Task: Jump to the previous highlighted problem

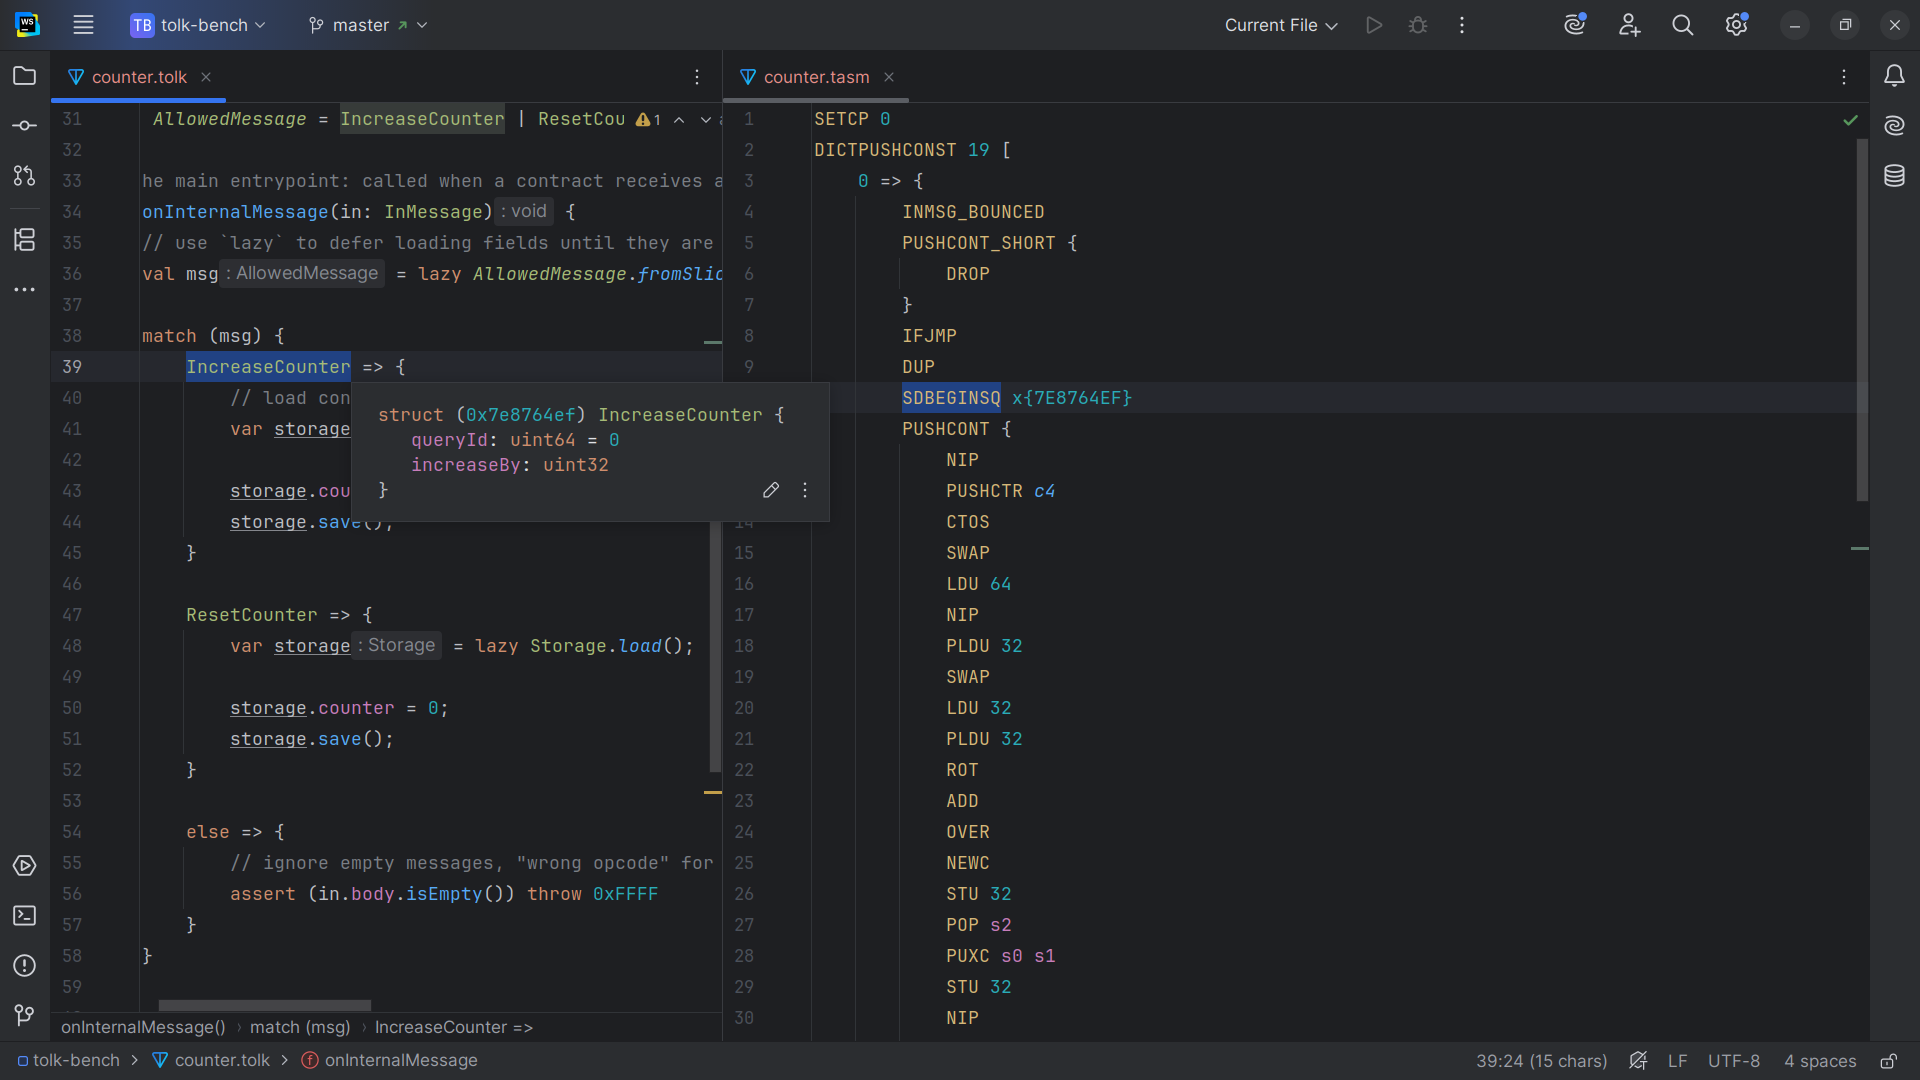Action: tap(679, 120)
